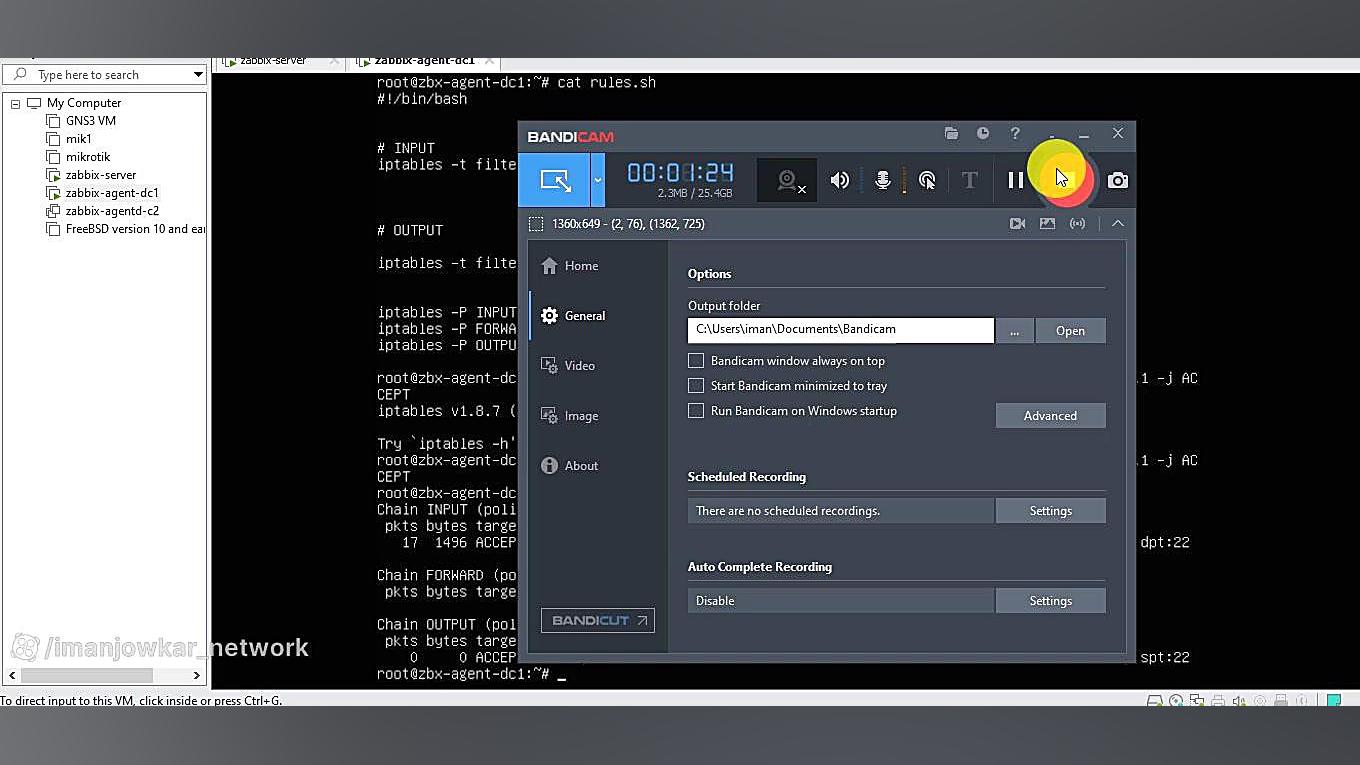
Task: Click the printer status icon in VMware
Action: click(1218, 701)
